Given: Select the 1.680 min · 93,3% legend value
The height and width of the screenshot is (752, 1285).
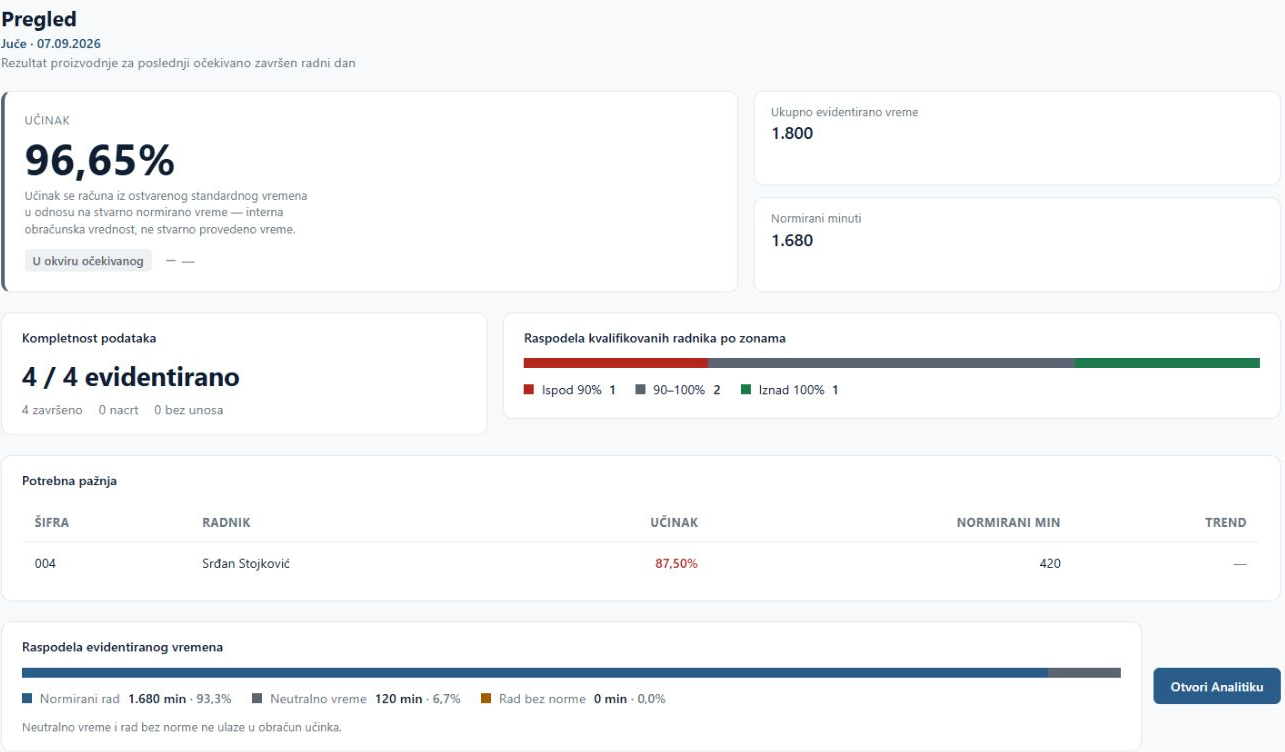Looking at the screenshot, I should point(180,699).
